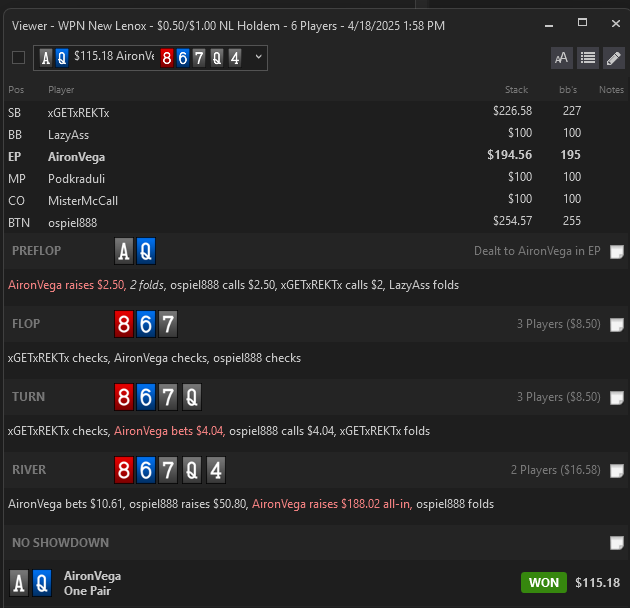The width and height of the screenshot is (630, 608).
Task: Click the bb's column header
Action: [568, 90]
